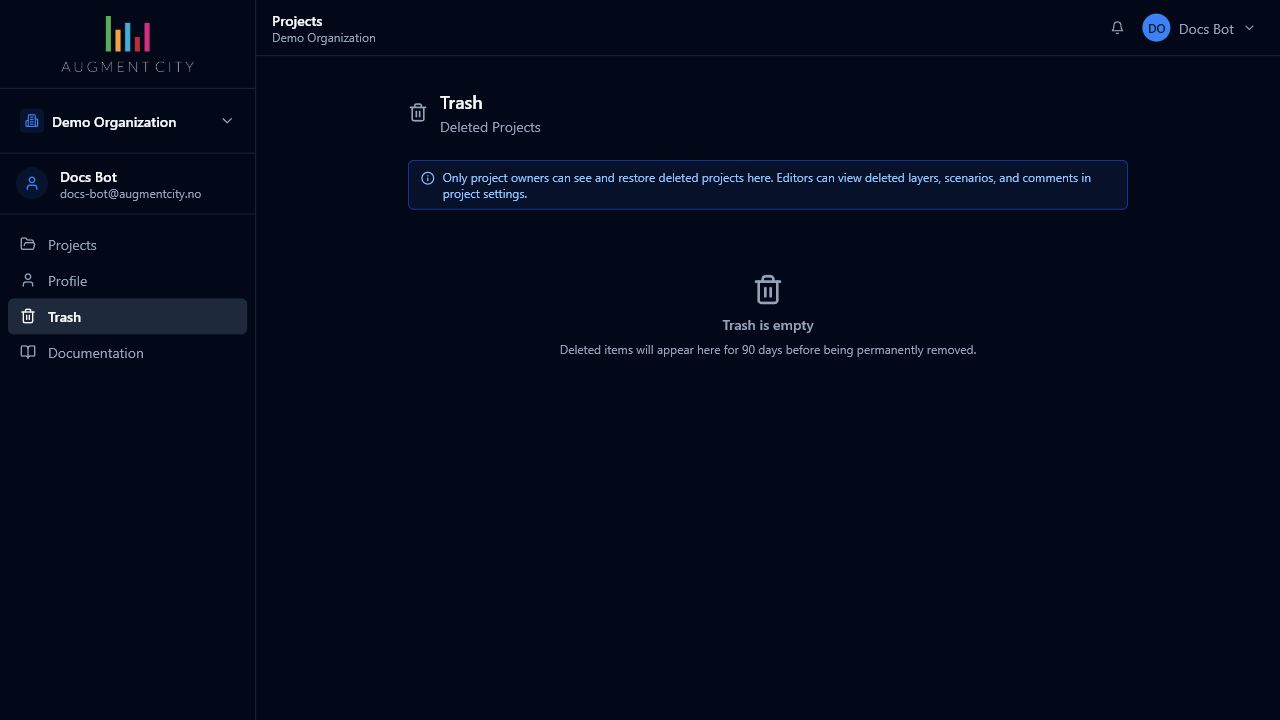Expand the Demo Organization switcher chevron

[x=227, y=121]
